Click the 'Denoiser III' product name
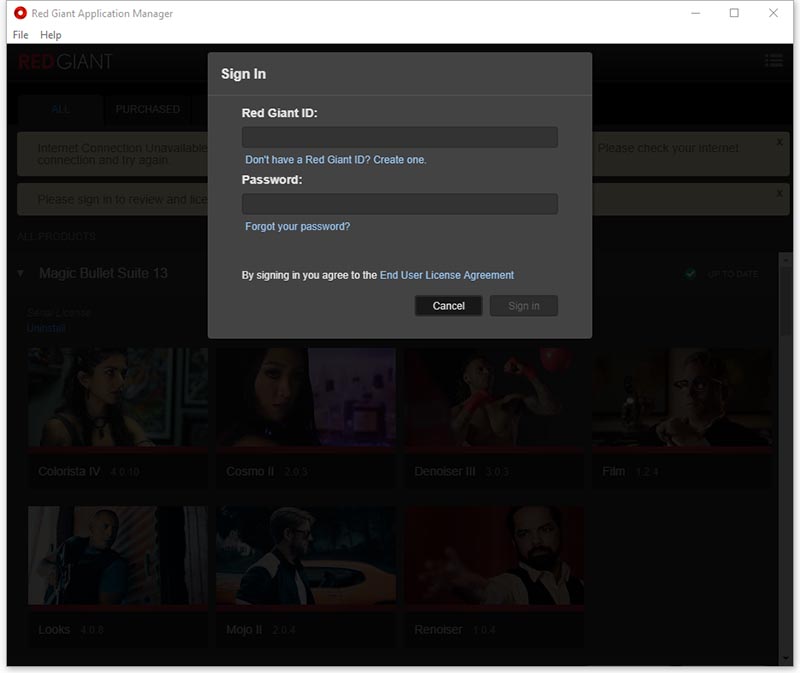Screen dimensions: 800x673 tap(445, 471)
